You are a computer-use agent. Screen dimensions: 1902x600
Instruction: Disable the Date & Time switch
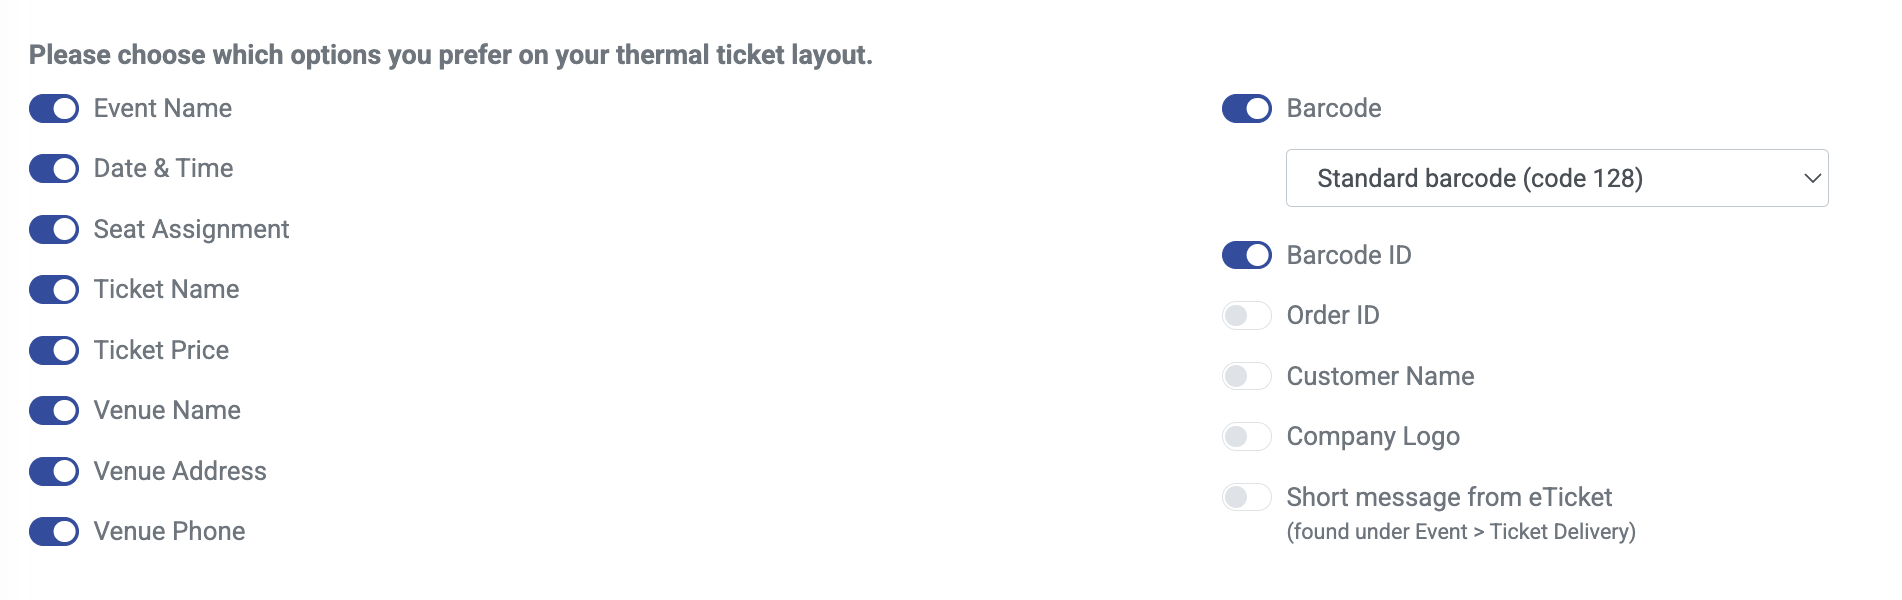[54, 169]
